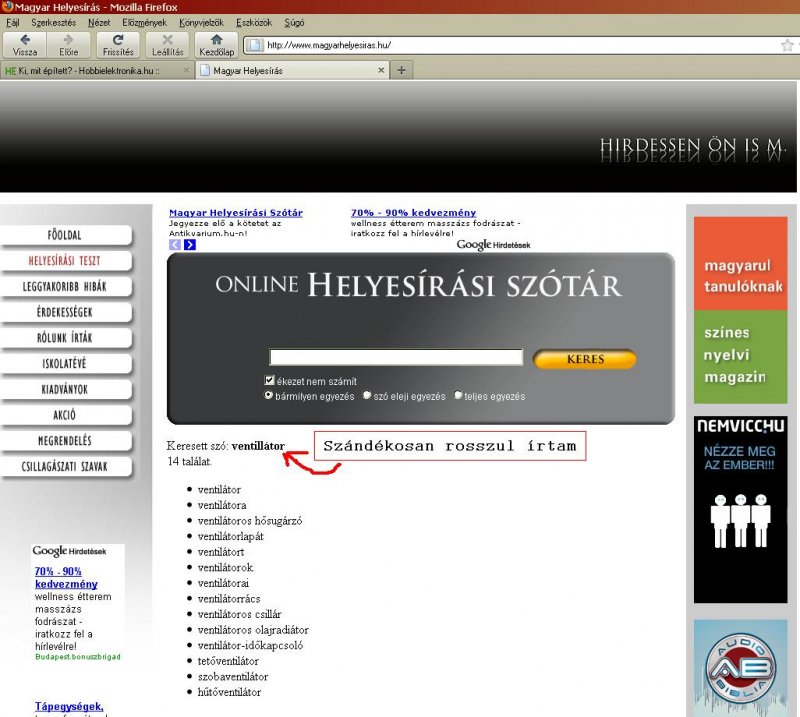Open the Könyvjelzők menu
The width and height of the screenshot is (800, 717).
(x=201, y=22)
